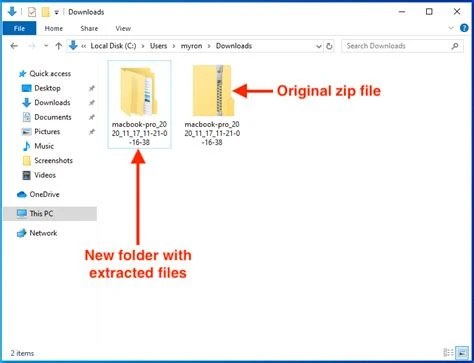Show hidden path with double chevron
This screenshot has height=363, width=474.
pos(83,46)
